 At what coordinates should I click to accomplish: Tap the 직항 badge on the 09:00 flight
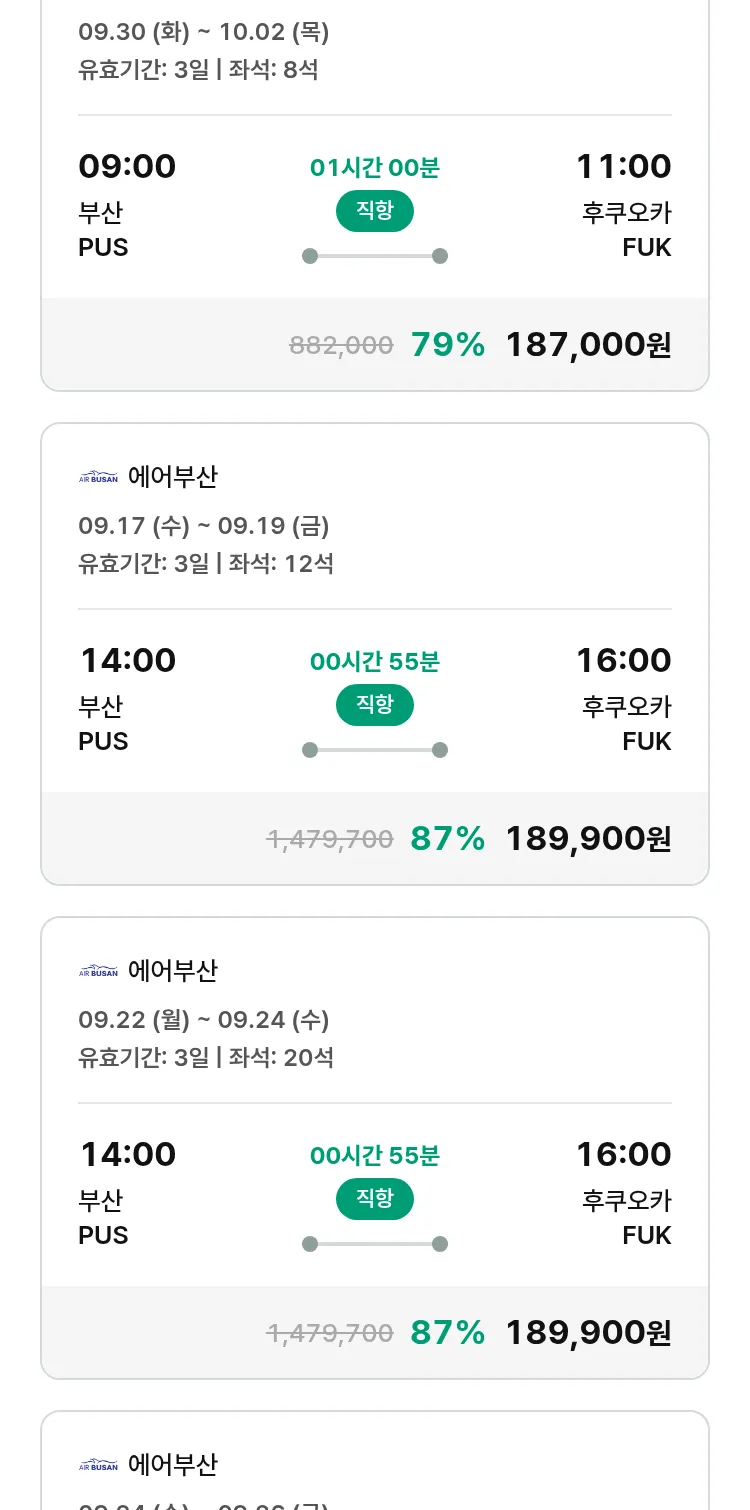[x=375, y=211]
